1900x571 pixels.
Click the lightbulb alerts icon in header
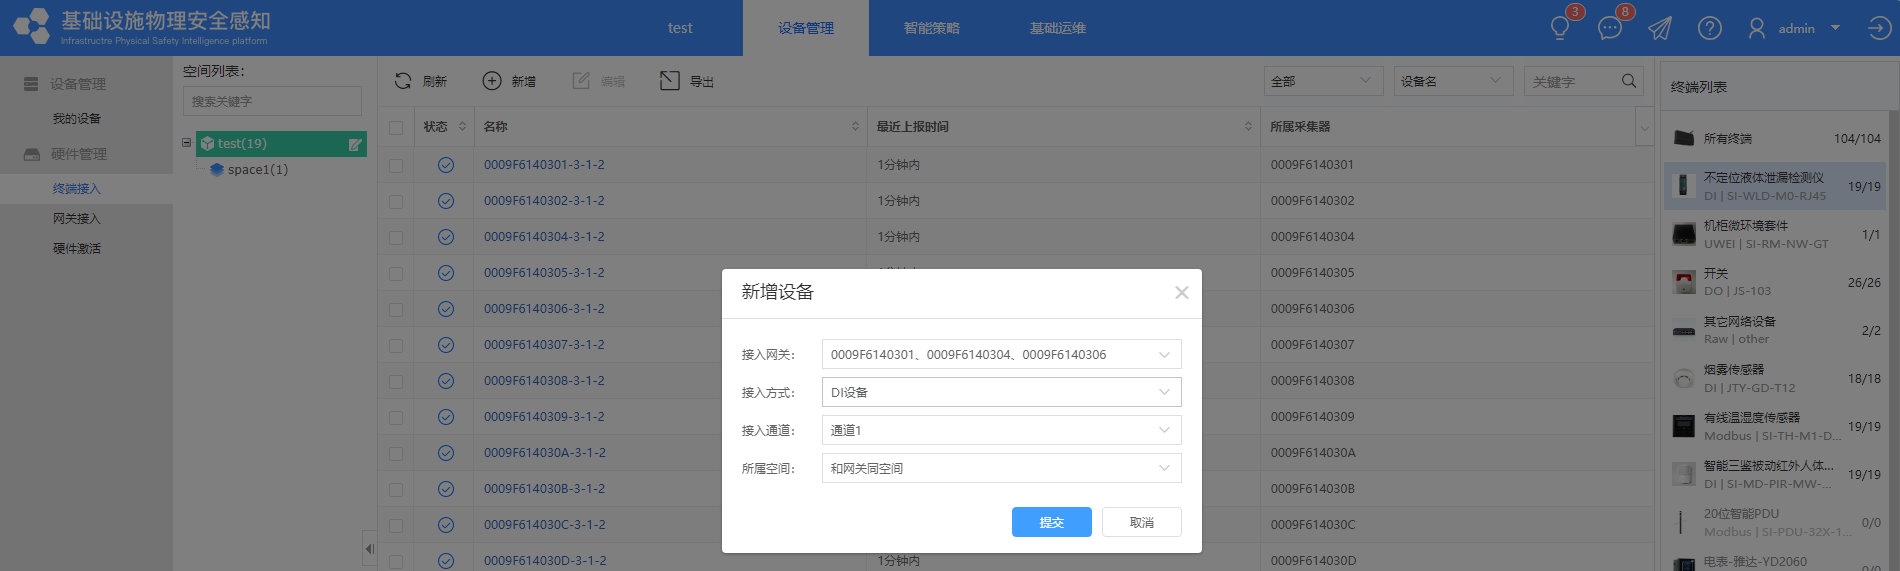pyautogui.click(x=1559, y=28)
